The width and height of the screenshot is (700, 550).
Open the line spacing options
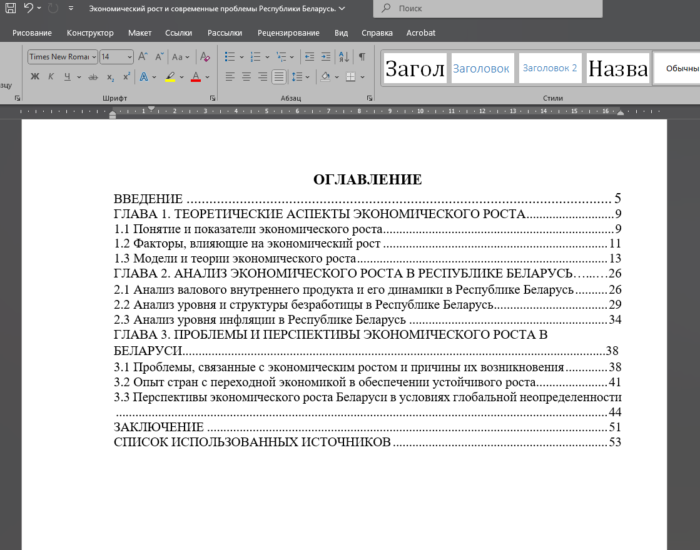pyautogui.click(x=297, y=77)
